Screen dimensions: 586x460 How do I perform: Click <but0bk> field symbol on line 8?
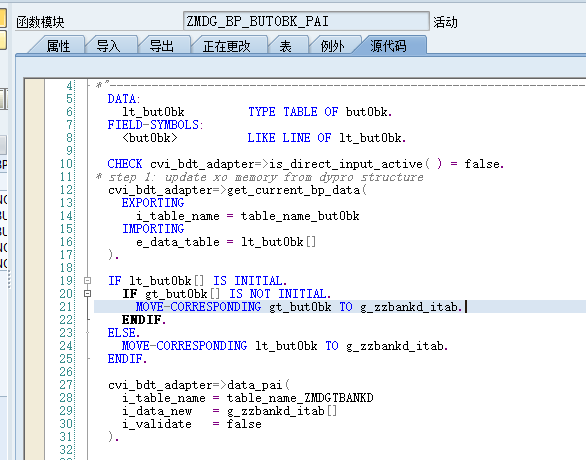149,138
